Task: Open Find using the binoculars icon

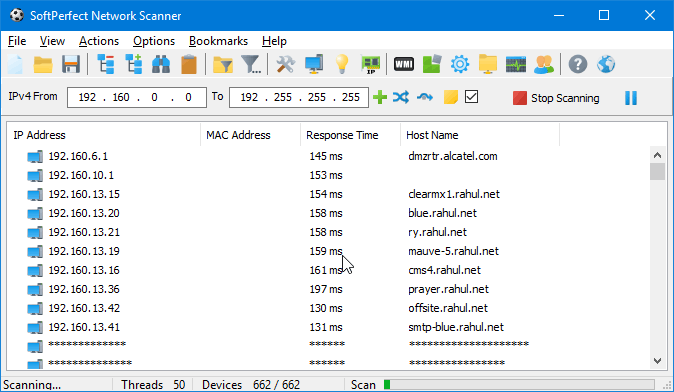Action: point(161,65)
